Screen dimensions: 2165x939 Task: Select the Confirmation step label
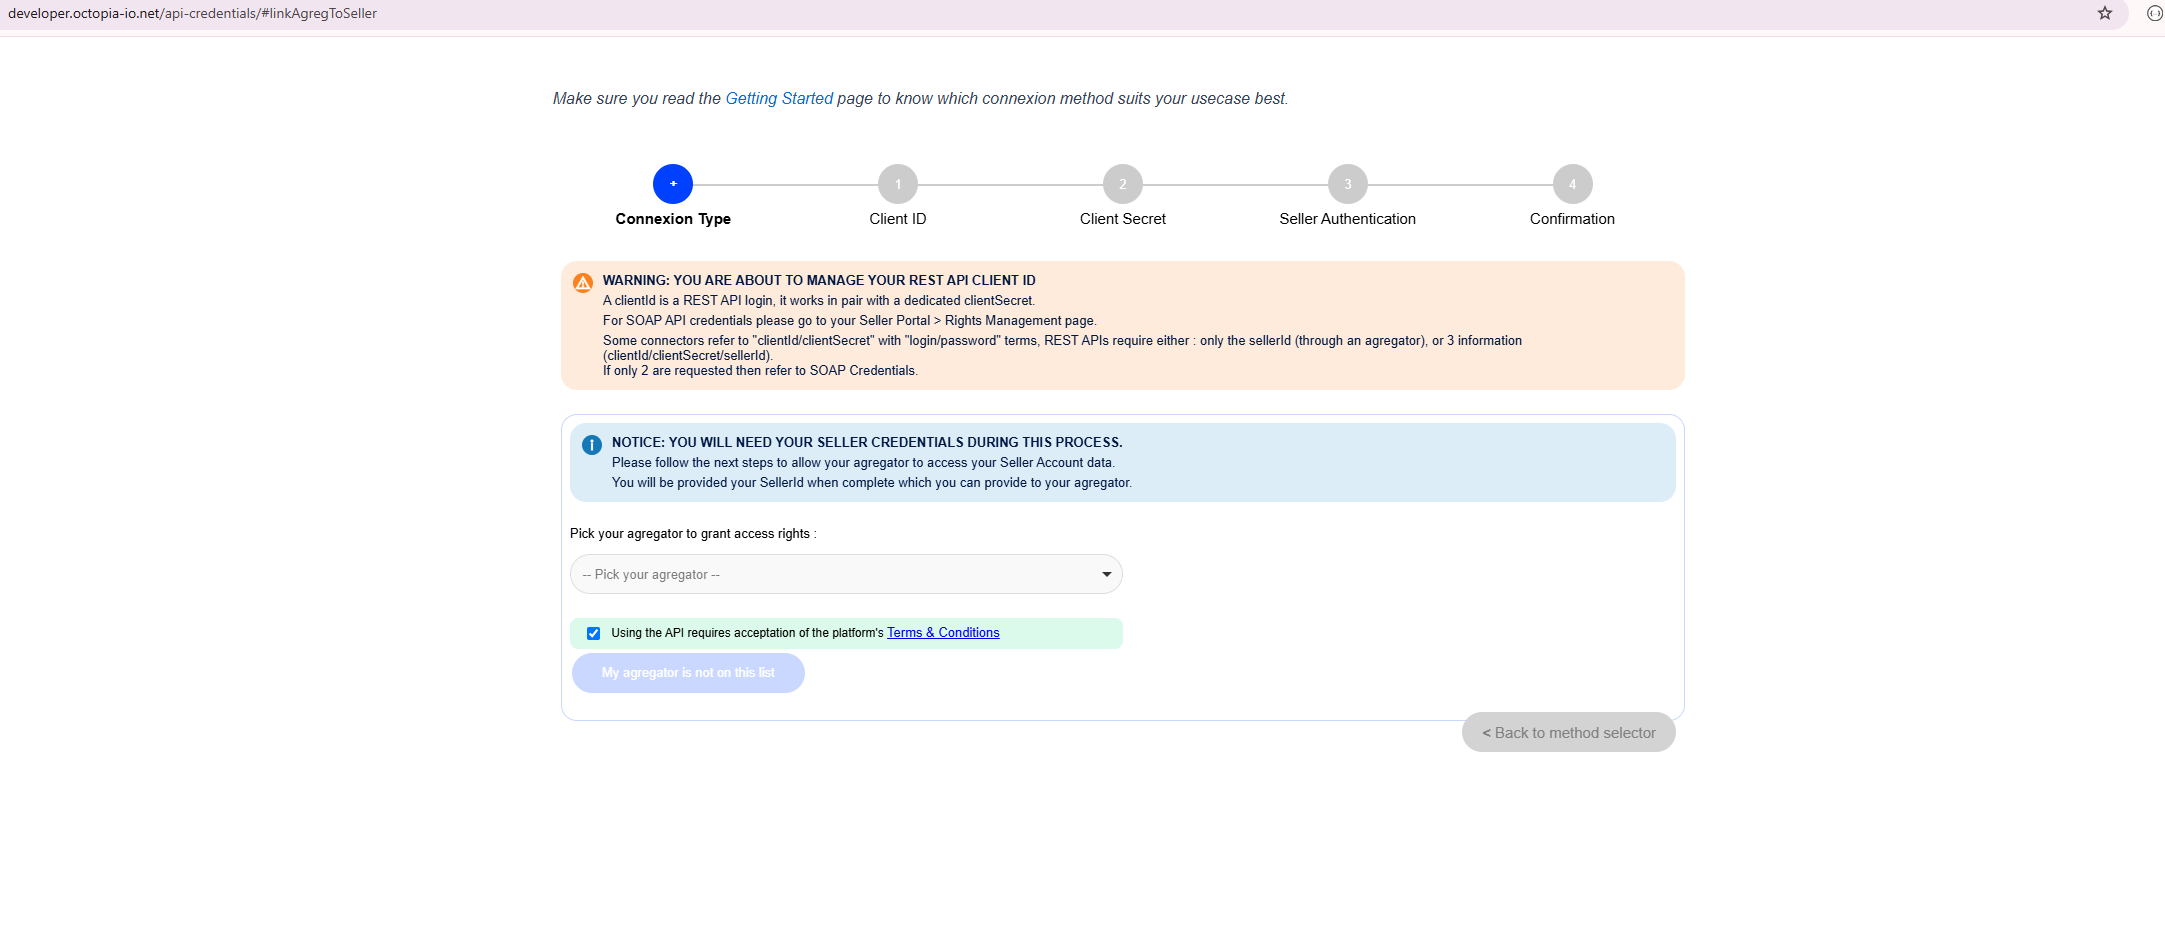(1572, 219)
